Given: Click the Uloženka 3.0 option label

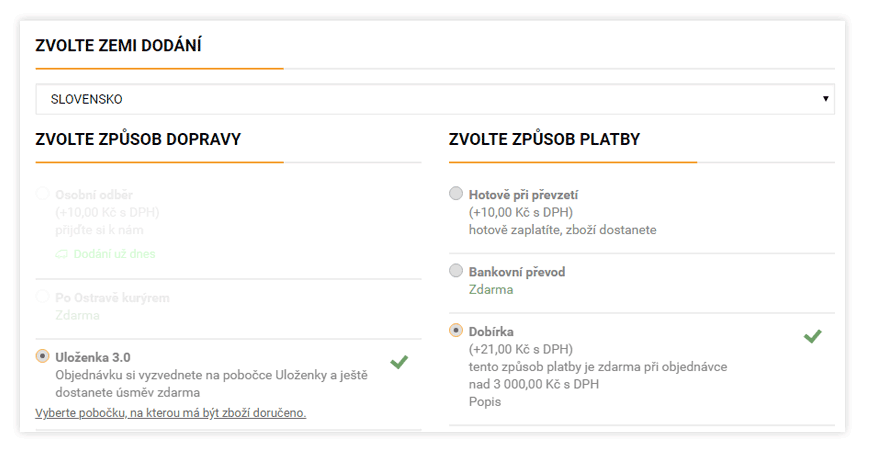Looking at the screenshot, I should tap(93, 357).
